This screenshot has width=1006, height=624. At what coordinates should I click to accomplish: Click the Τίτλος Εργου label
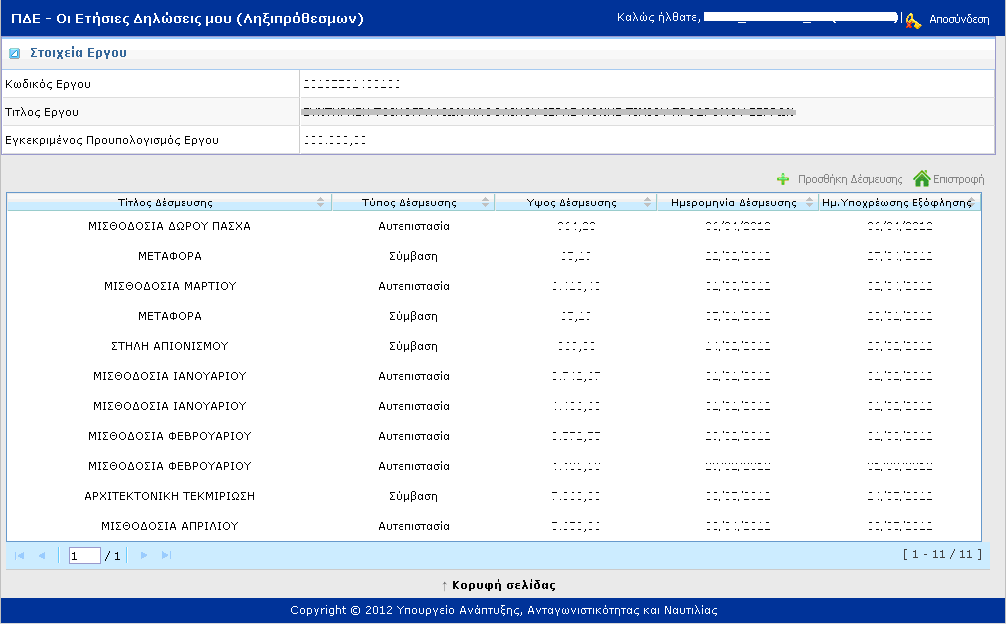[x=42, y=112]
